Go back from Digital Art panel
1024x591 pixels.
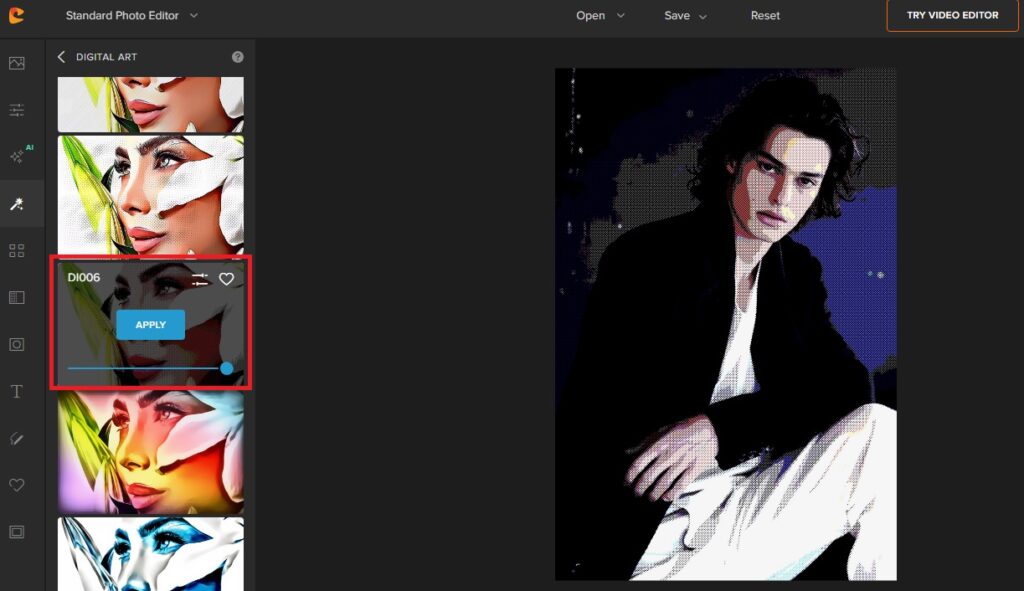click(x=61, y=57)
